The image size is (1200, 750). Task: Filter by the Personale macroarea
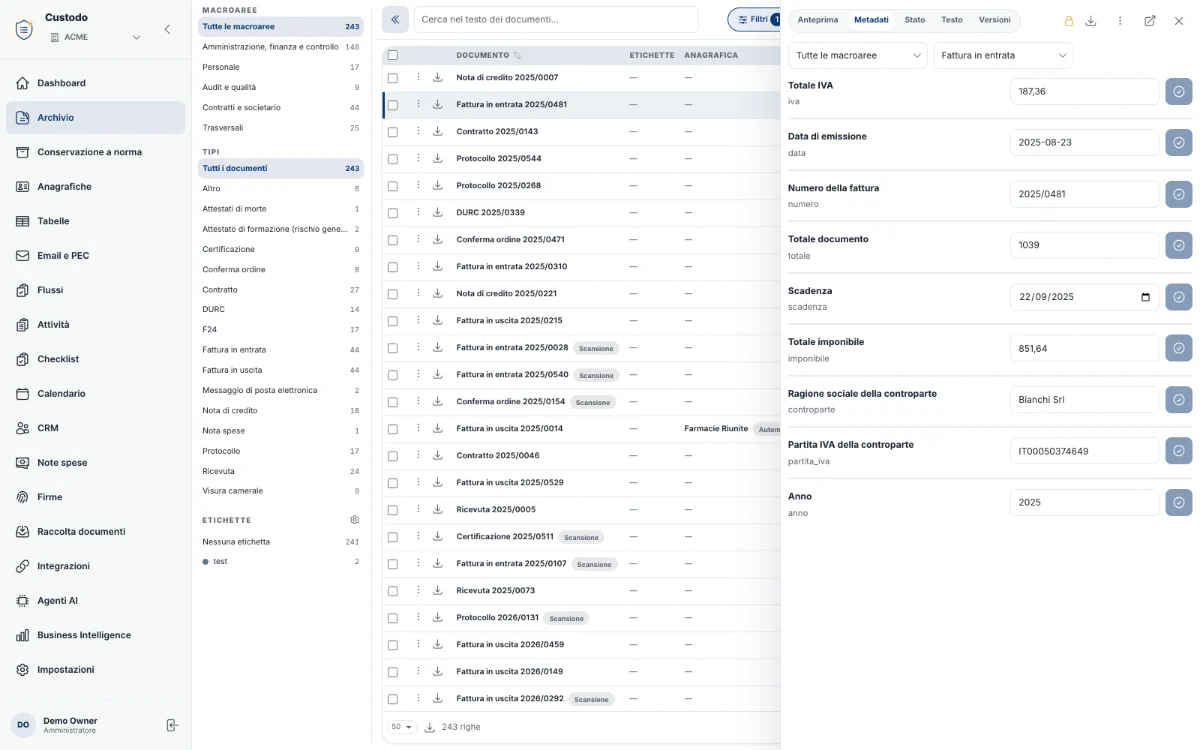[281, 67]
